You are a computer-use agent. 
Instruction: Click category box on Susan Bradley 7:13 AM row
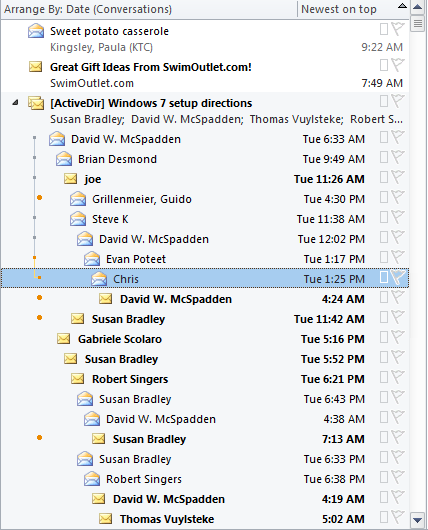pos(384,437)
